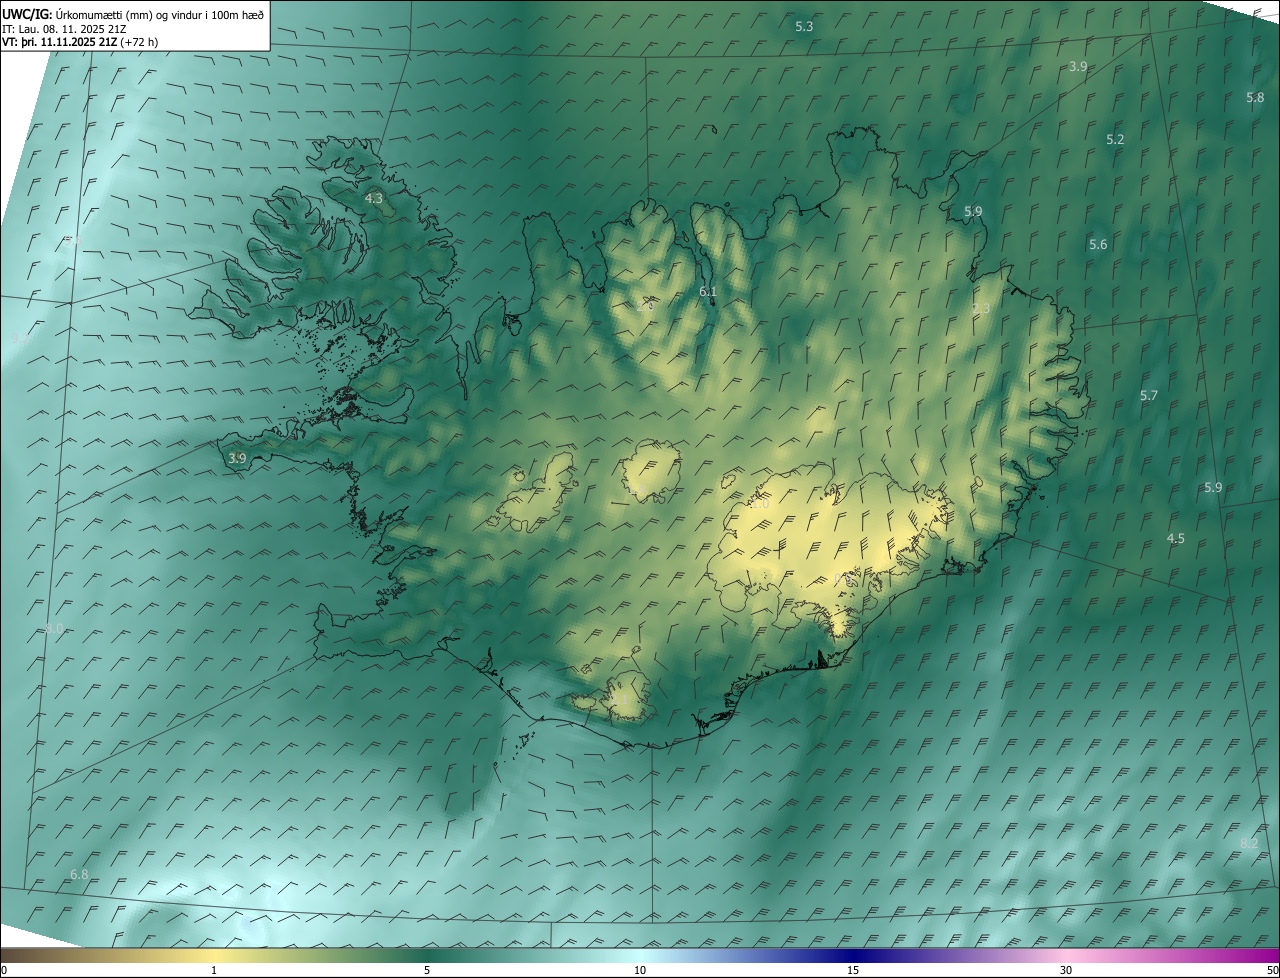Click the 4.3 value over the Westfjords

[373, 199]
